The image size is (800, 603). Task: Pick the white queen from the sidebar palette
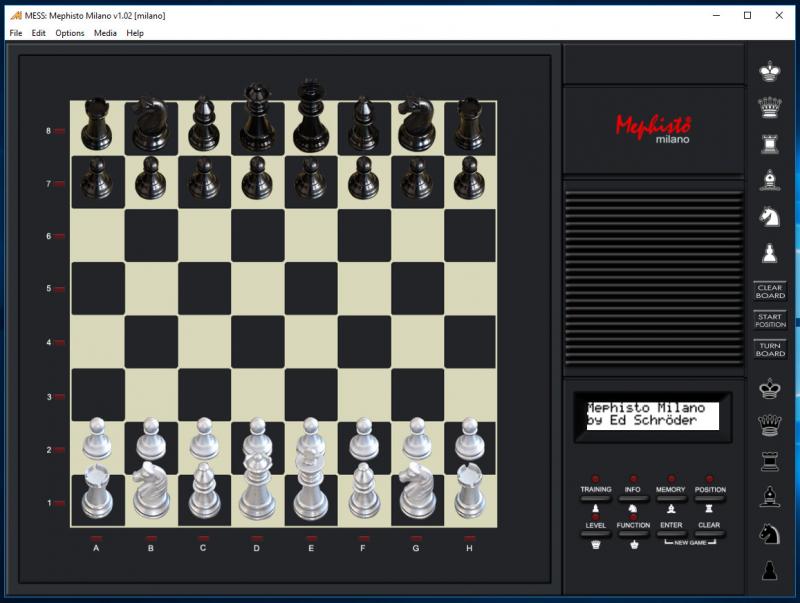(x=769, y=106)
